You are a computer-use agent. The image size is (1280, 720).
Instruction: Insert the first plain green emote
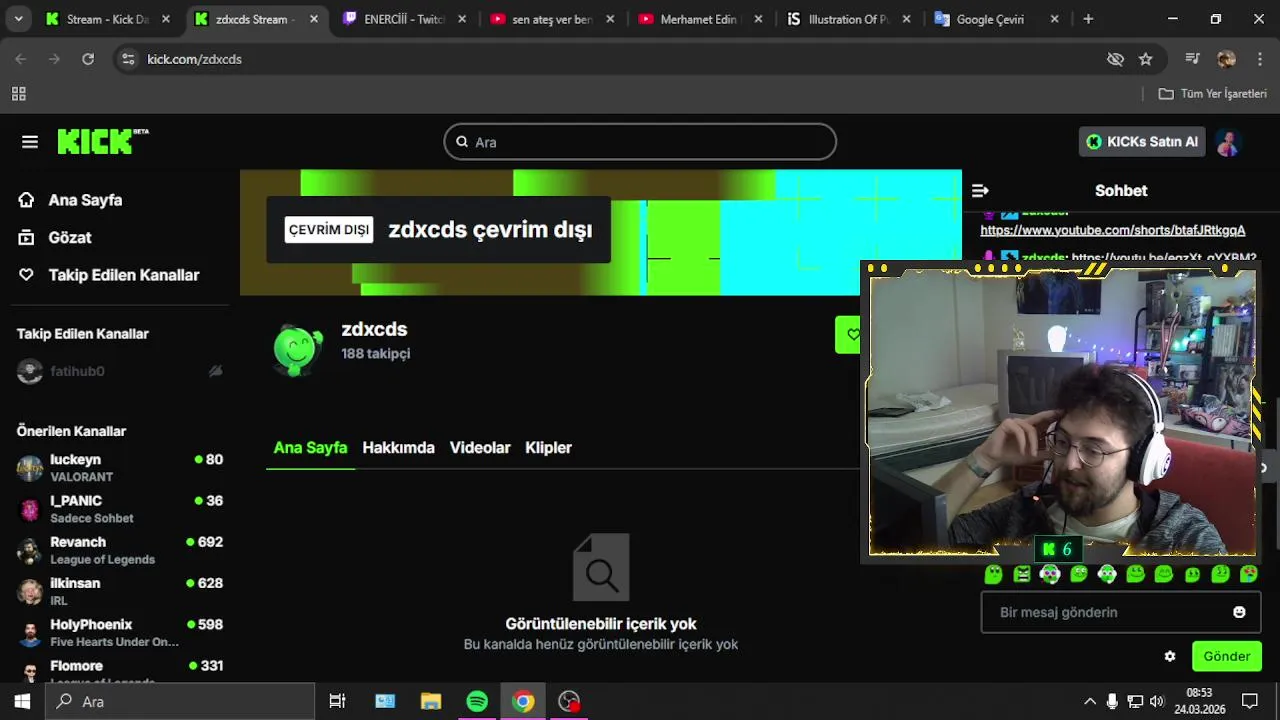pyautogui.click(x=993, y=574)
